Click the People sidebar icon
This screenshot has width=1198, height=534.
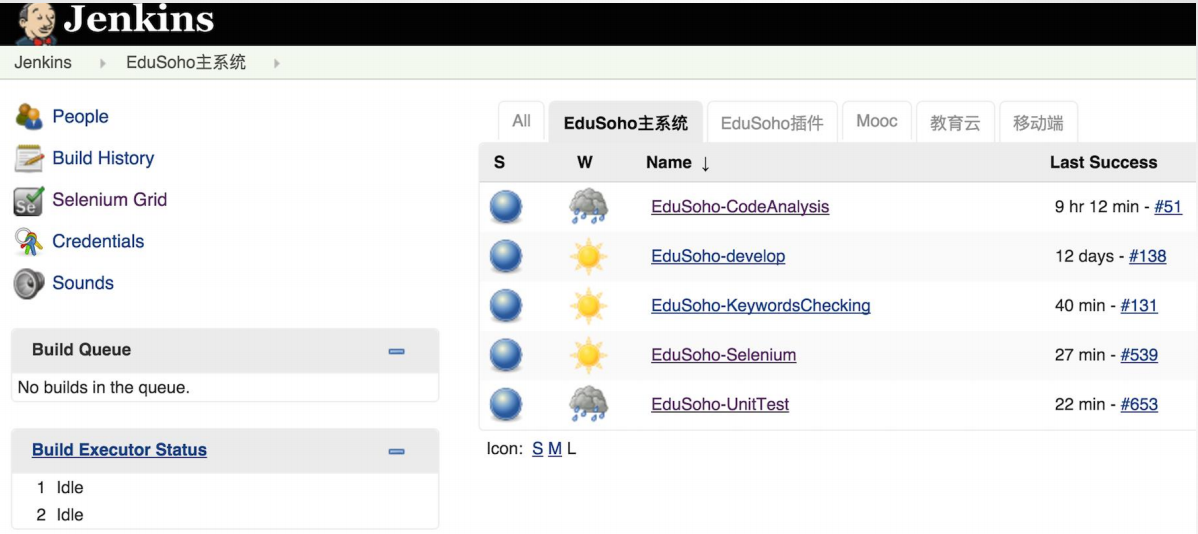(29, 117)
